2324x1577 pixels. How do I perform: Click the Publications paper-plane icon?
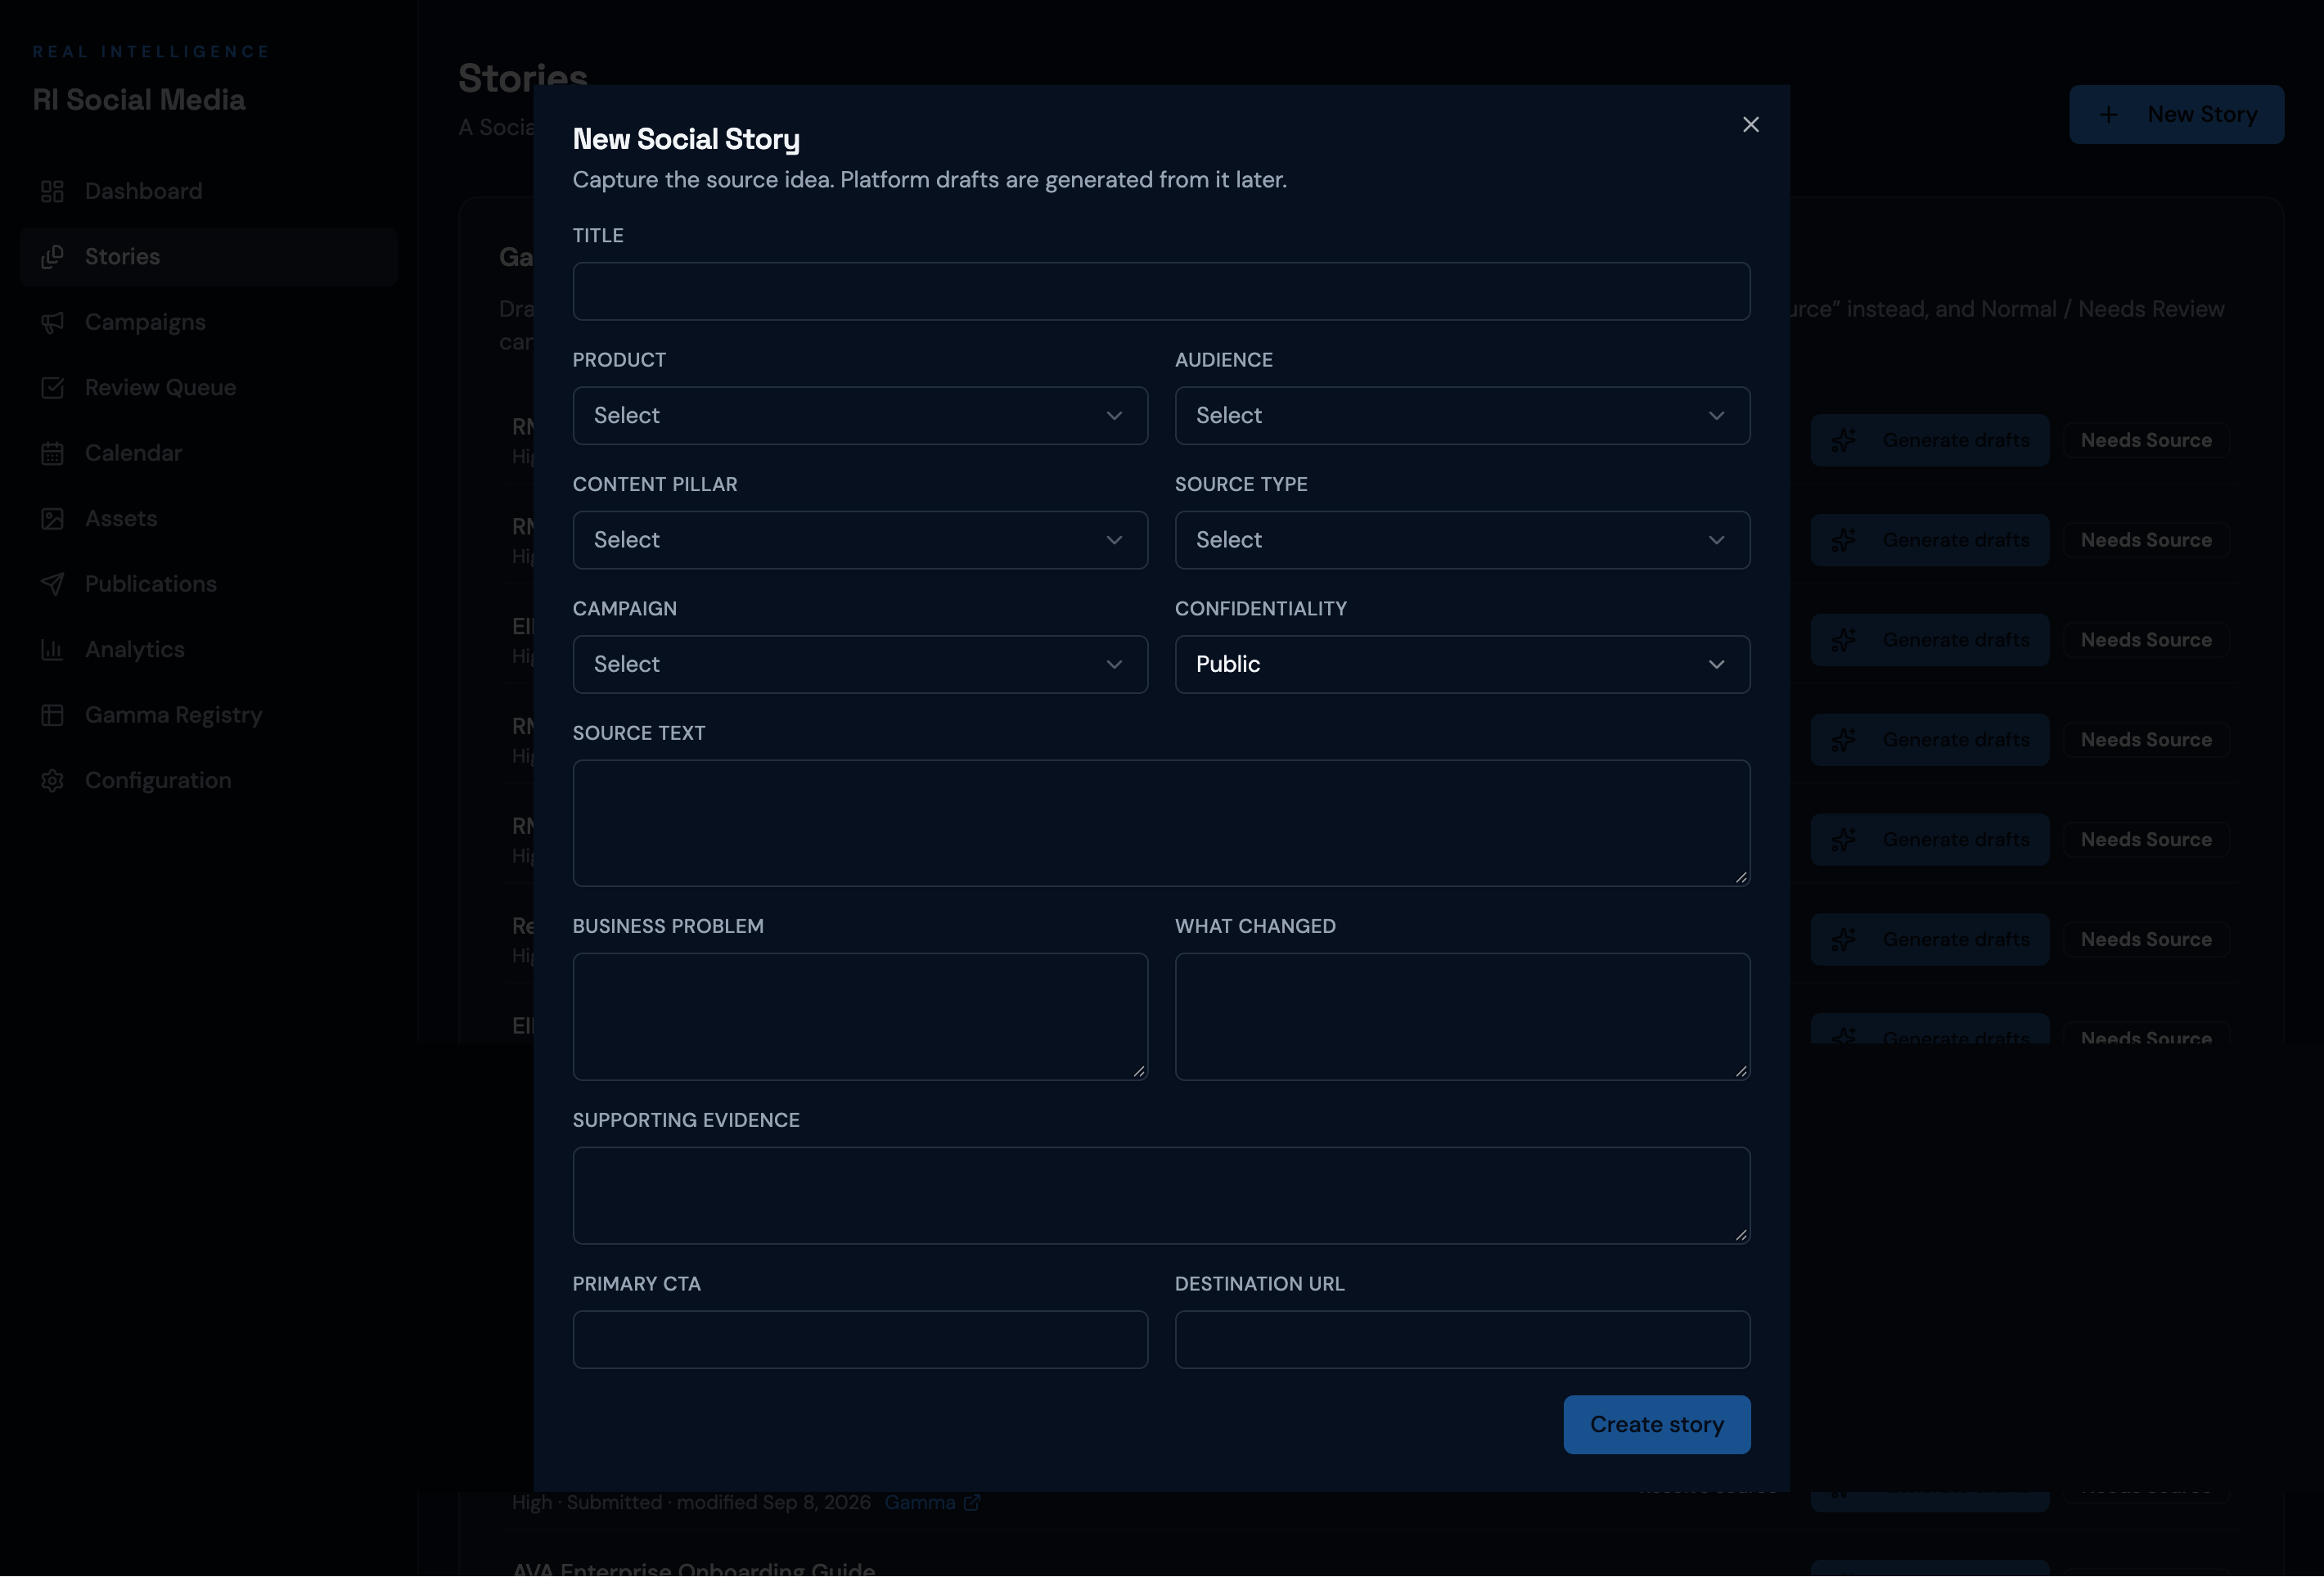(52, 585)
